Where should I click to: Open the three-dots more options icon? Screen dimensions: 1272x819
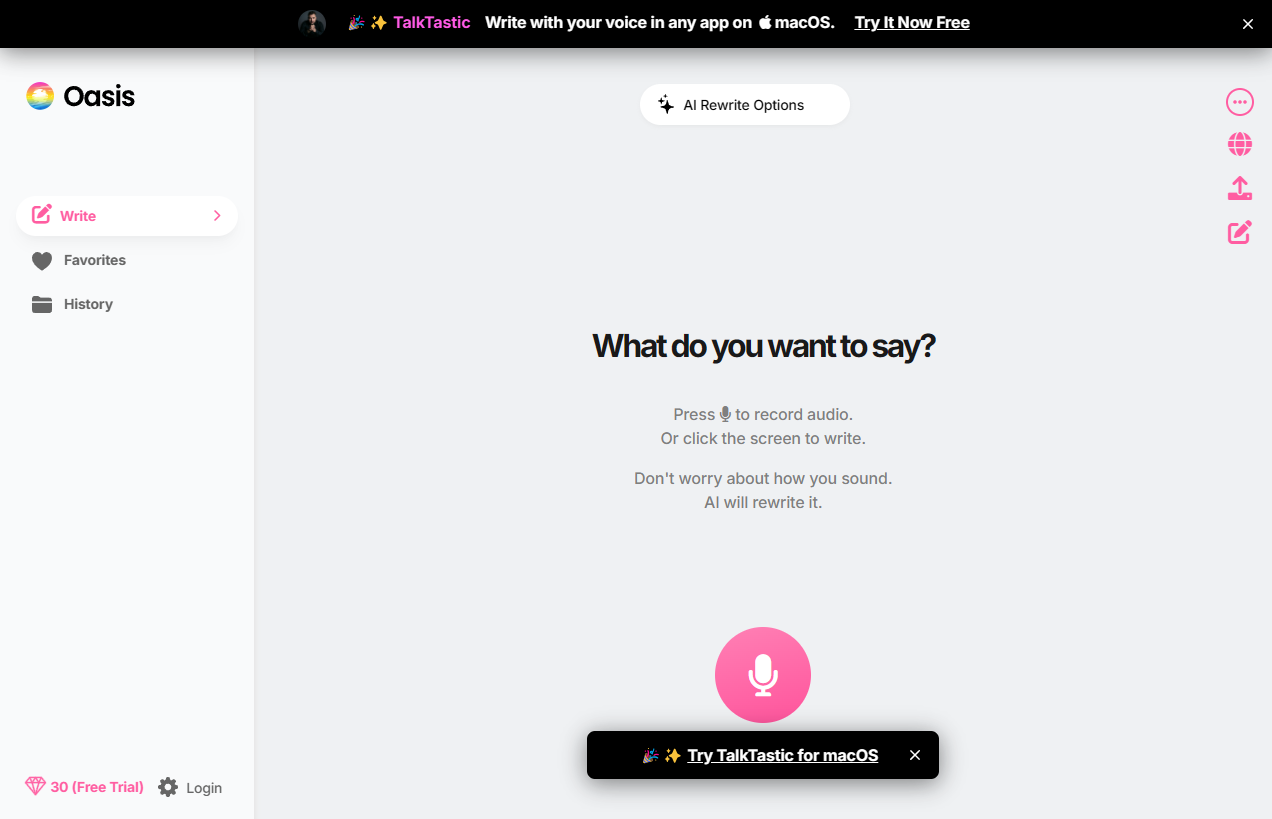point(1240,102)
